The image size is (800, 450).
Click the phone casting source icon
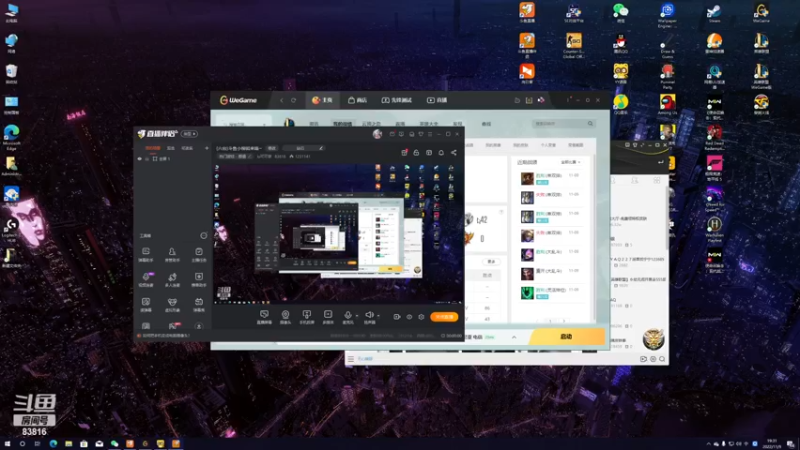[307, 317]
